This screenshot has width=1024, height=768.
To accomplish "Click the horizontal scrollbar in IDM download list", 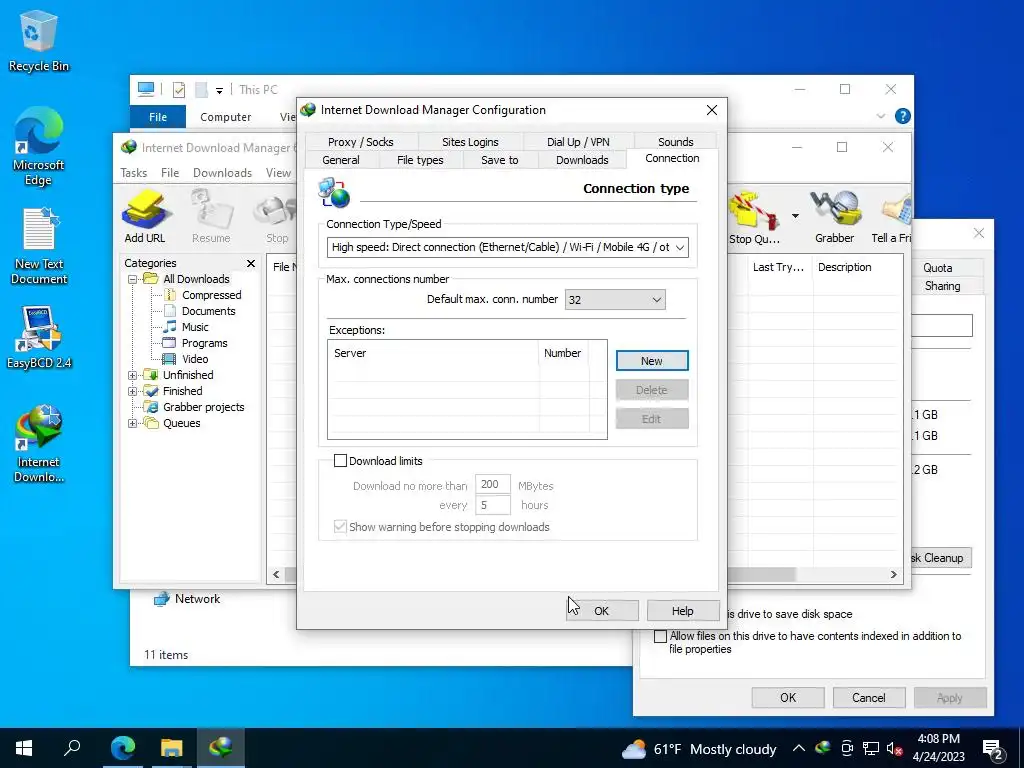I will (x=761, y=575).
